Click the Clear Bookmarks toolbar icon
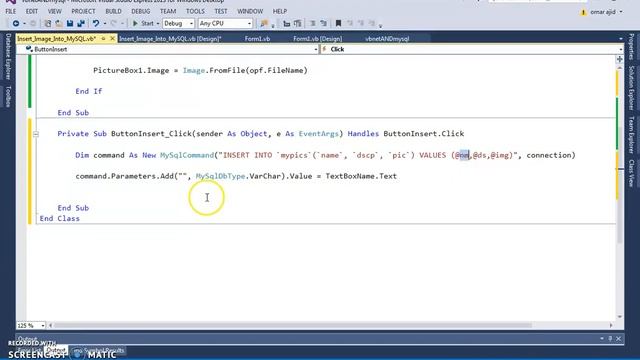 (372, 24)
